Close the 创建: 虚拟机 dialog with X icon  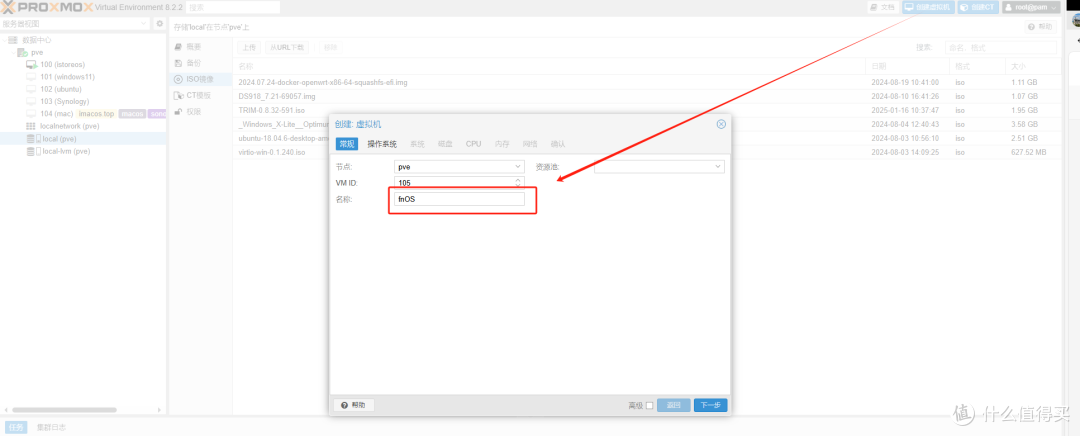(720, 124)
